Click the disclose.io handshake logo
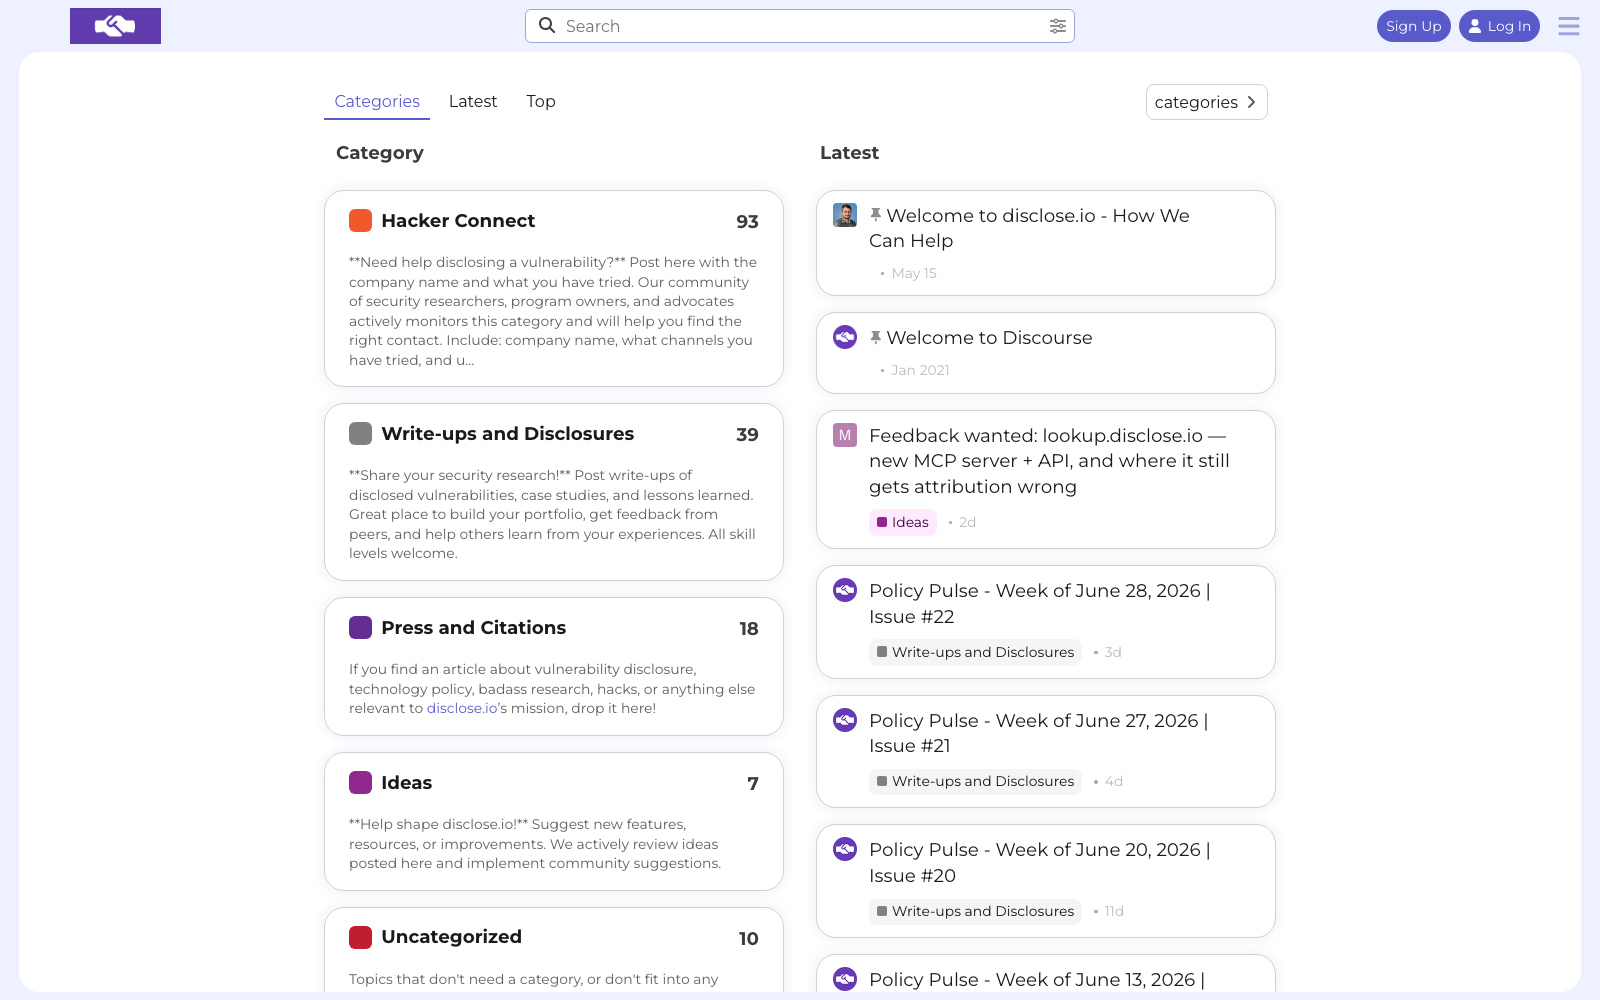The width and height of the screenshot is (1600, 1000). click(x=115, y=26)
